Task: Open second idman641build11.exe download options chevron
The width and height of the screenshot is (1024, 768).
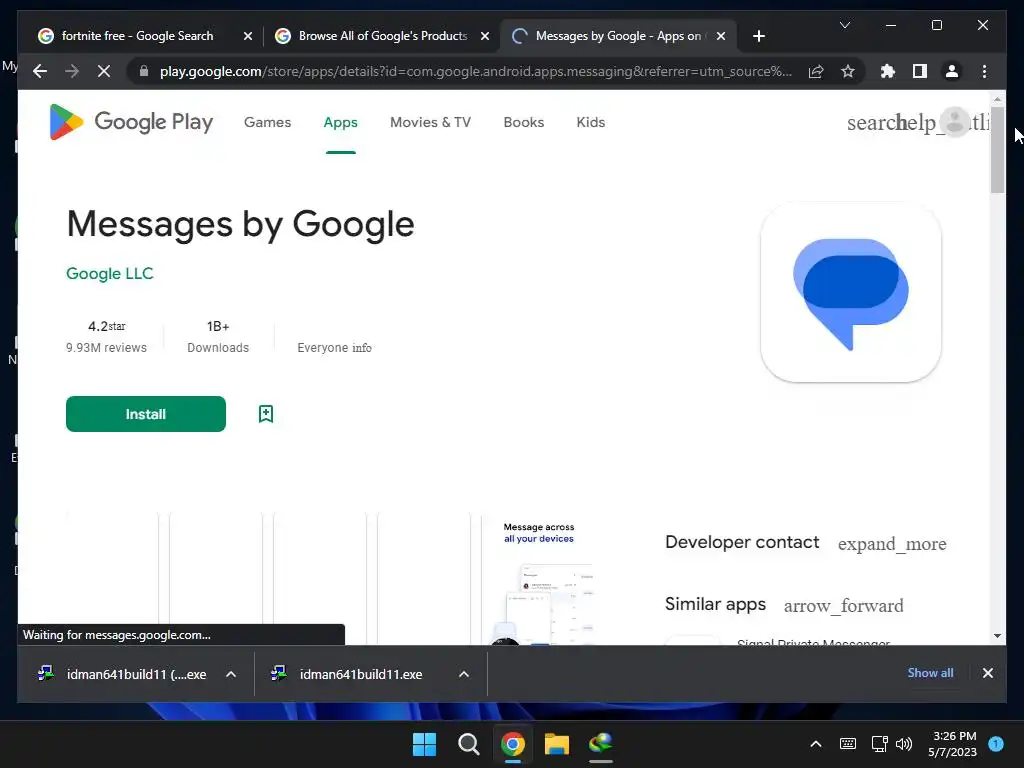Action: click(x=464, y=674)
